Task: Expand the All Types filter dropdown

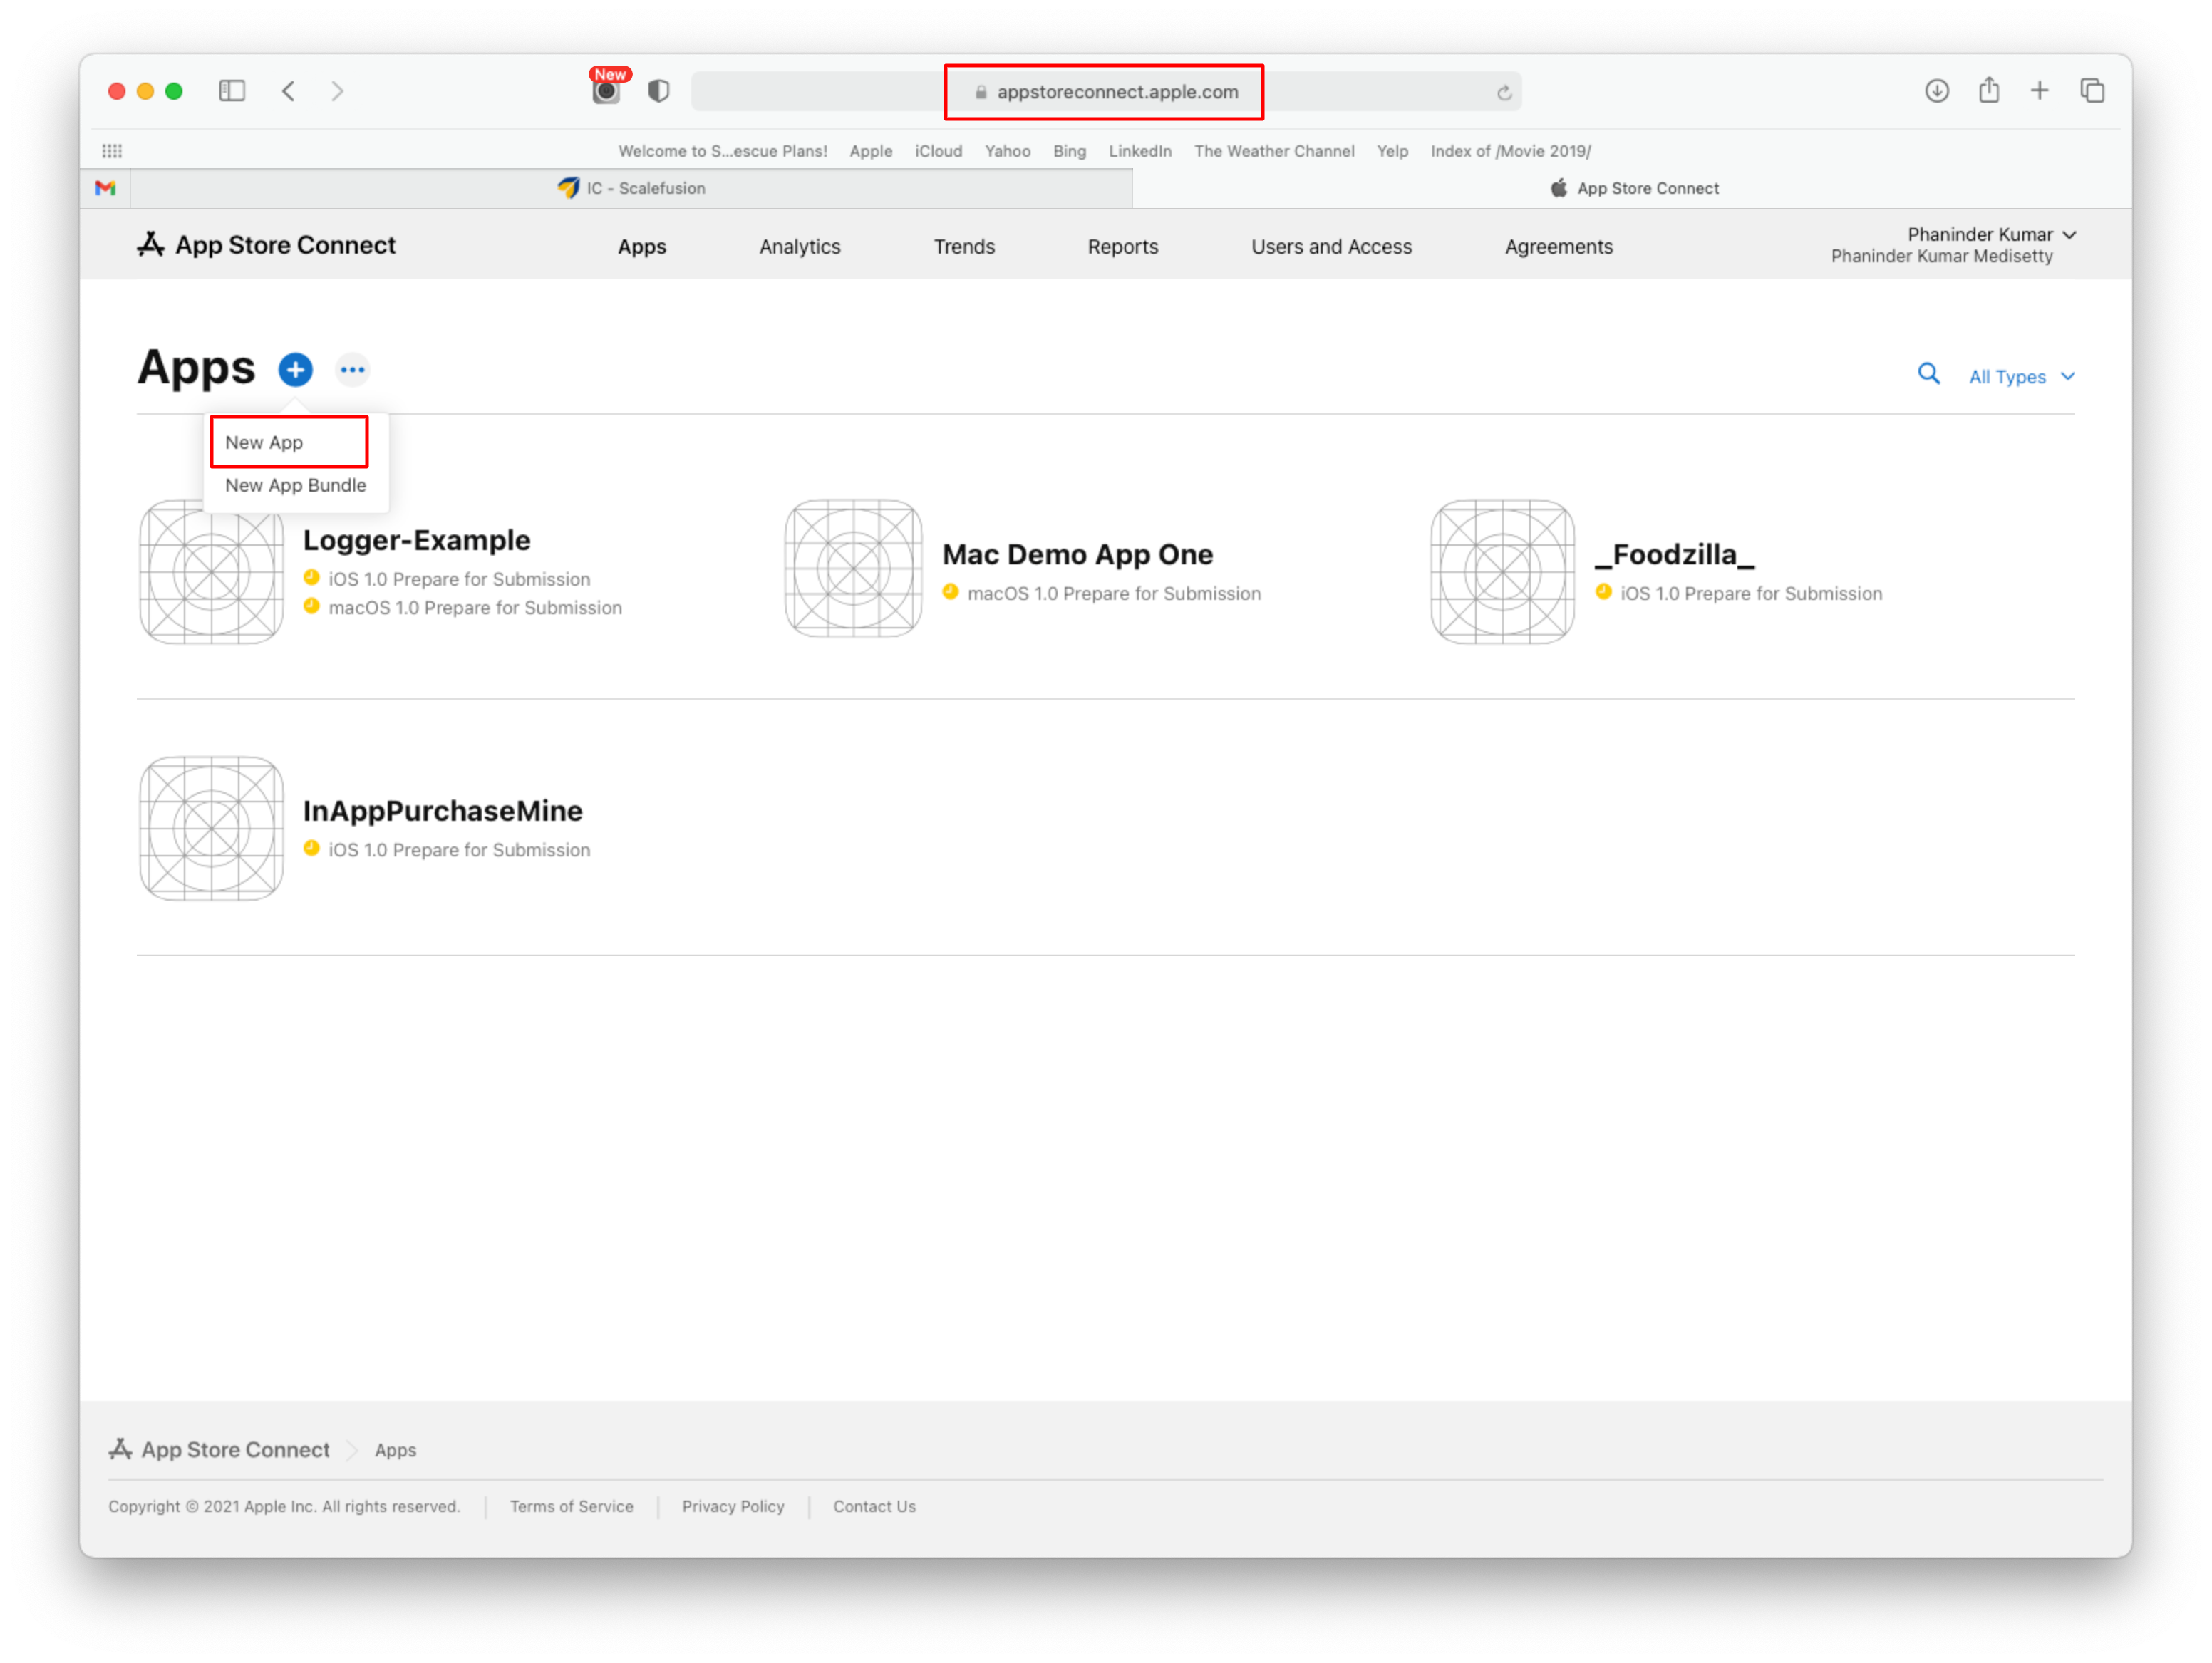Action: pos(2021,377)
